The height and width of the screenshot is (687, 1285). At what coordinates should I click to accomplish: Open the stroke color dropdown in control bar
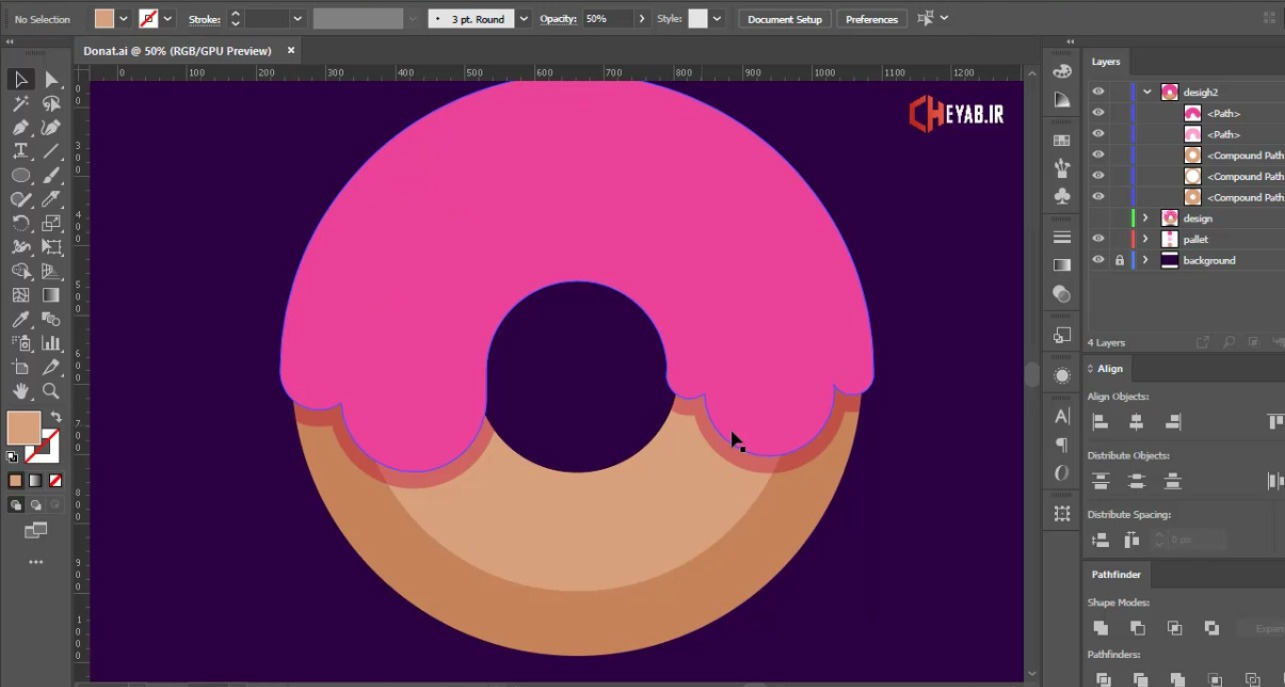point(168,19)
